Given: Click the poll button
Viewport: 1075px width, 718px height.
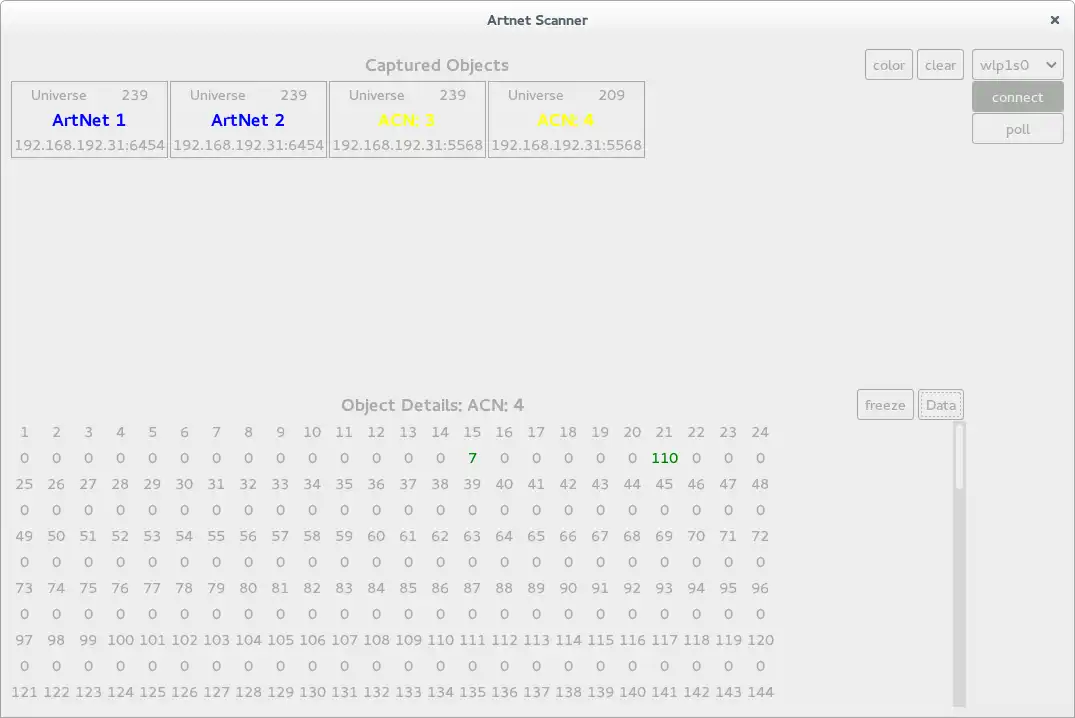Looking at the screenshot, I should click(1017, 129).
